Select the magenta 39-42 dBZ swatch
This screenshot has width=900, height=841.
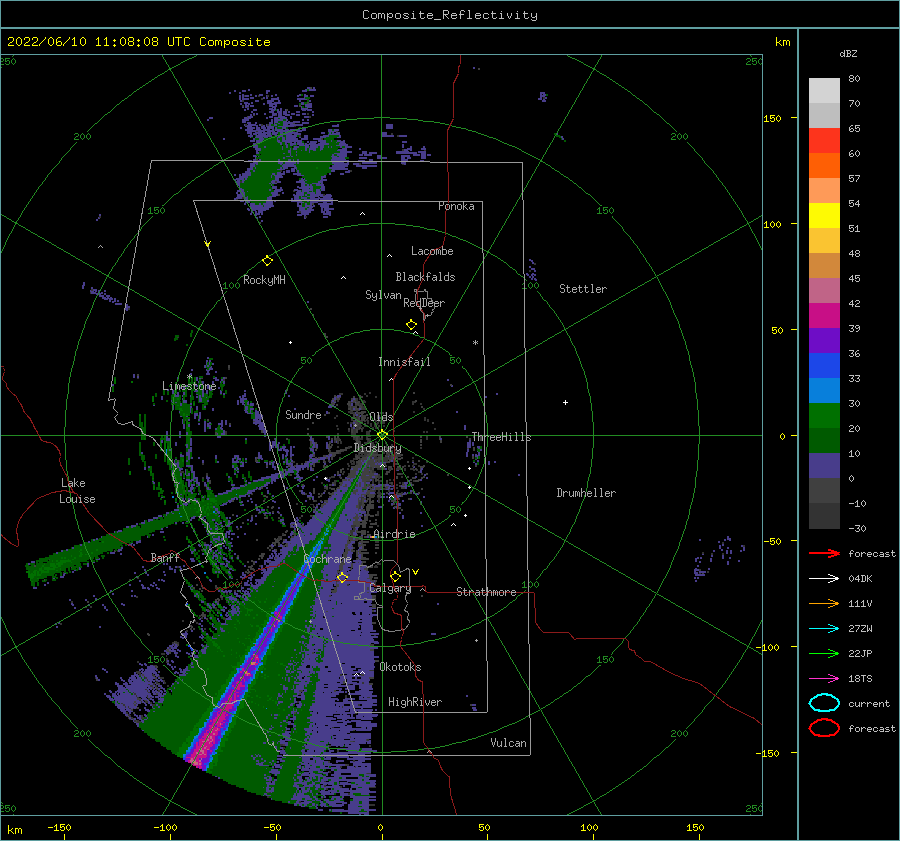[824, 316]
